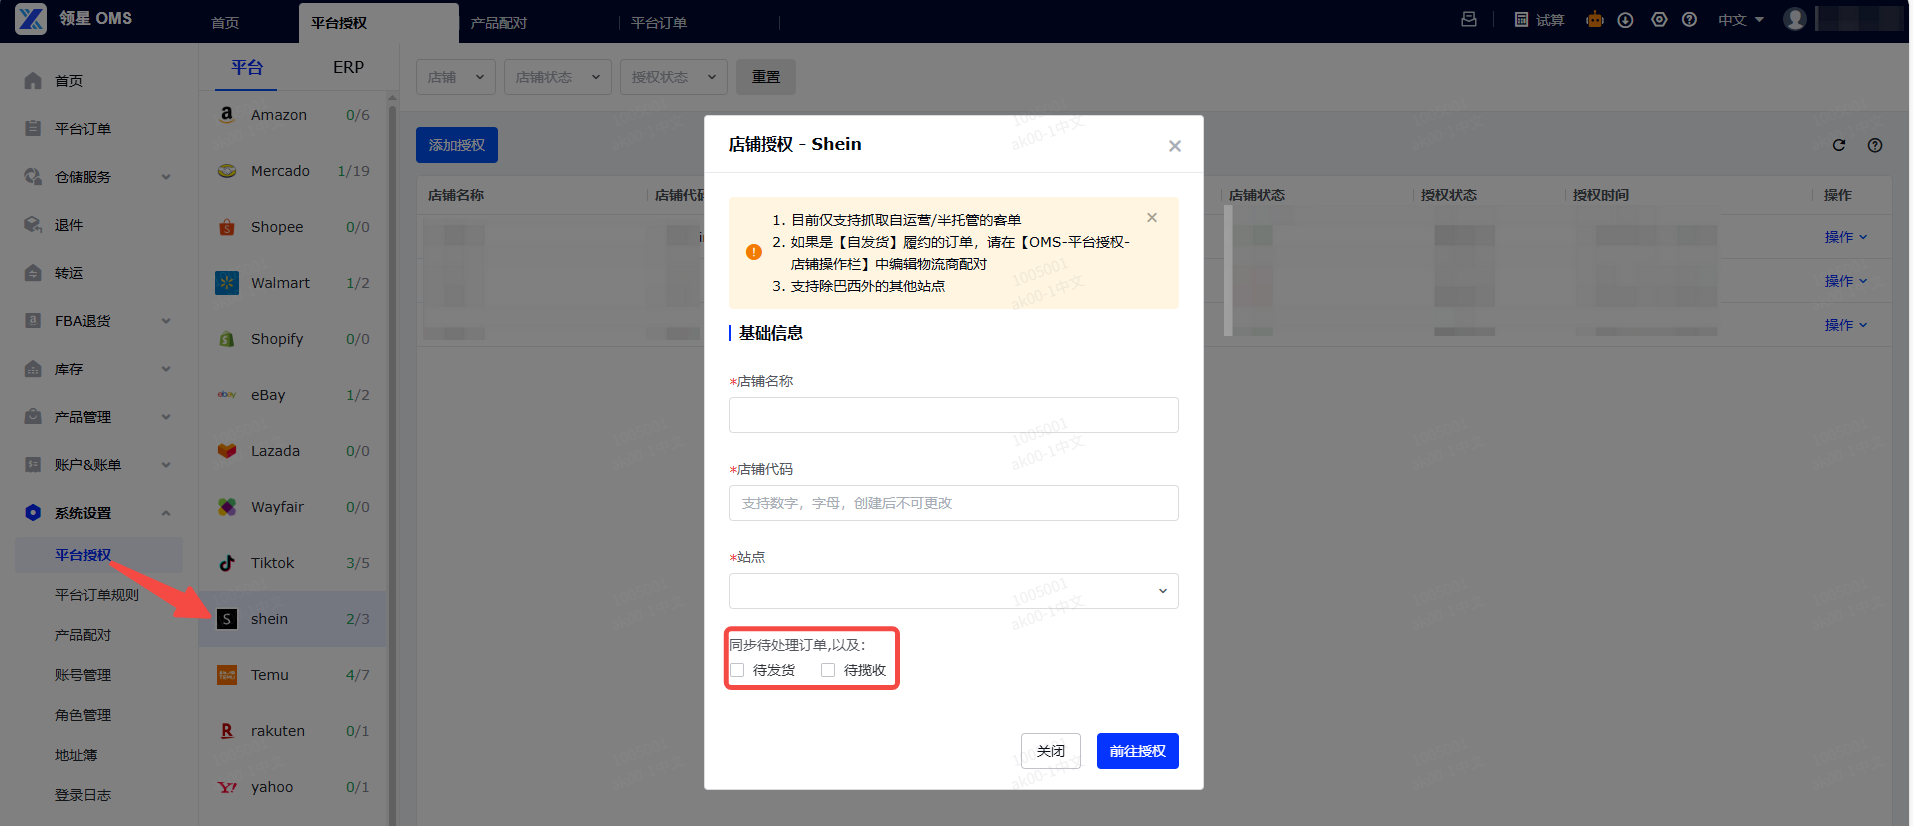Click the 重置 button

point(766,77)
